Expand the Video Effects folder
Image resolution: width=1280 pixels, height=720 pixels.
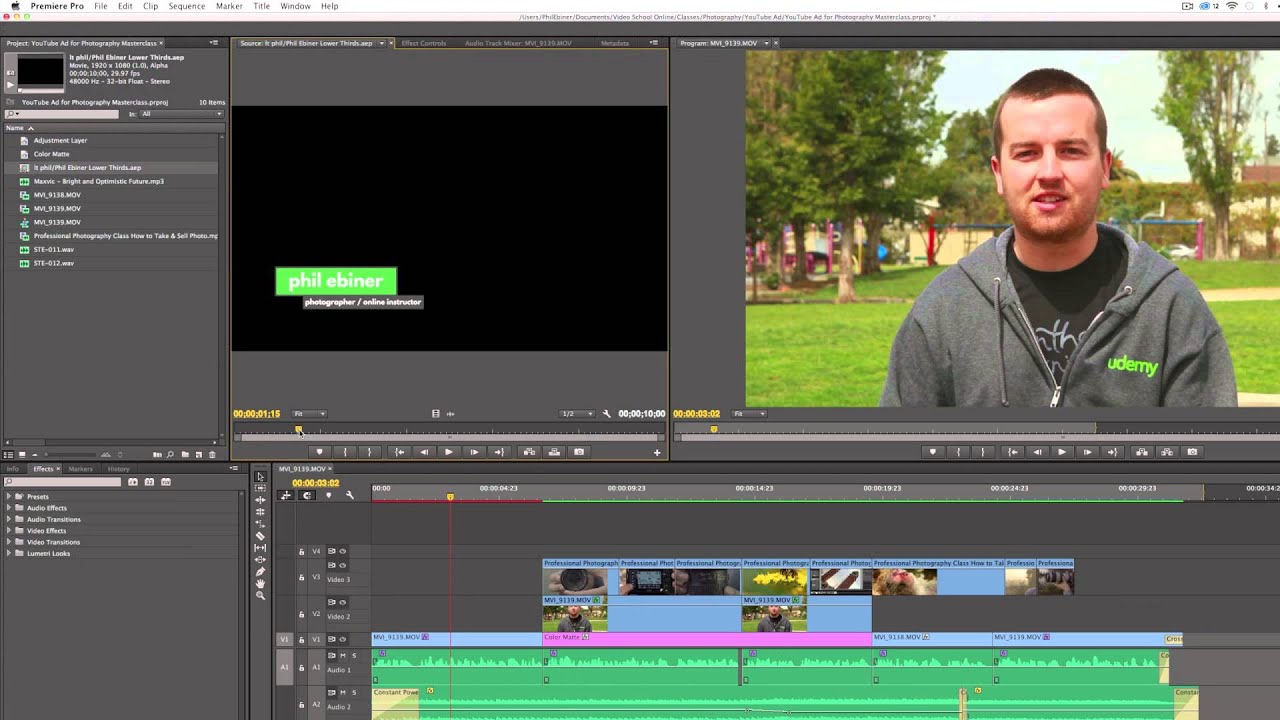pos(9,531)
